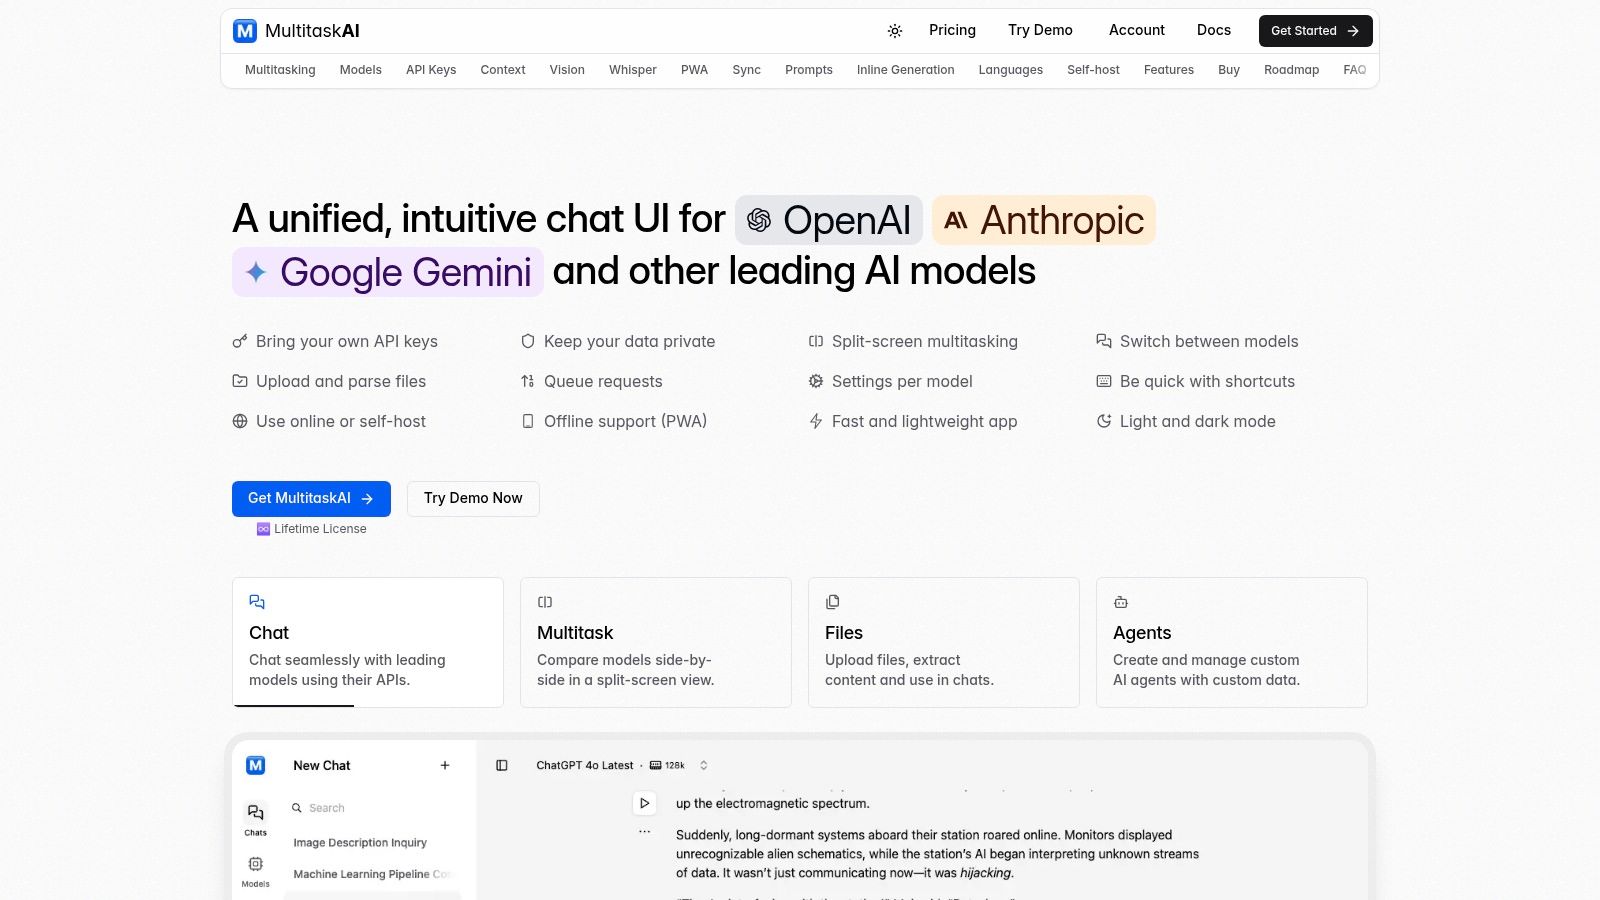
Task: Click the Get MultitaskAI button
Action: (311, 498)
